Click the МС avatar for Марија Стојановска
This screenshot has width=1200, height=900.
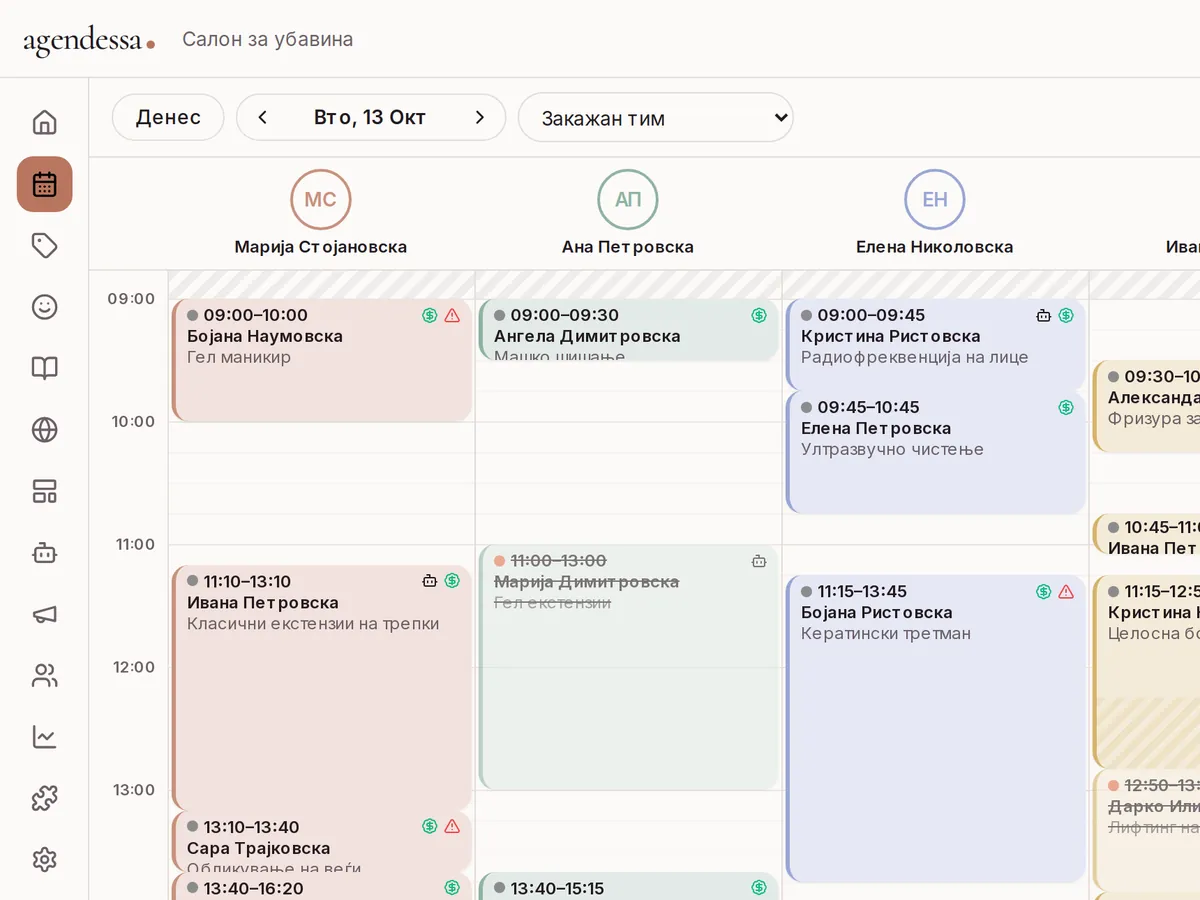(x=321, y=199)
